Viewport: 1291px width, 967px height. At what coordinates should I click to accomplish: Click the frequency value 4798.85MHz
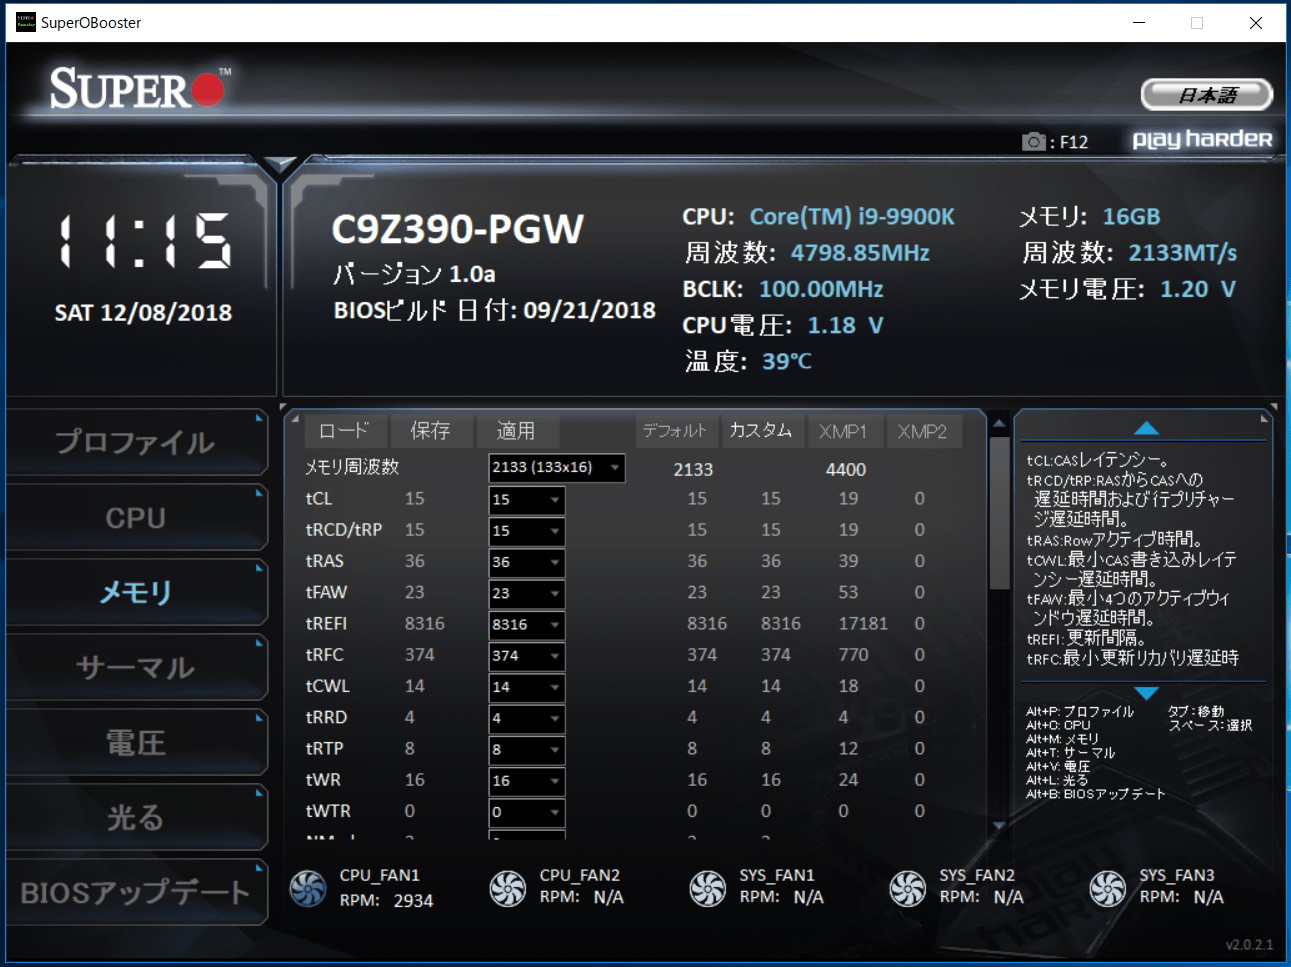tap(860, 253)
